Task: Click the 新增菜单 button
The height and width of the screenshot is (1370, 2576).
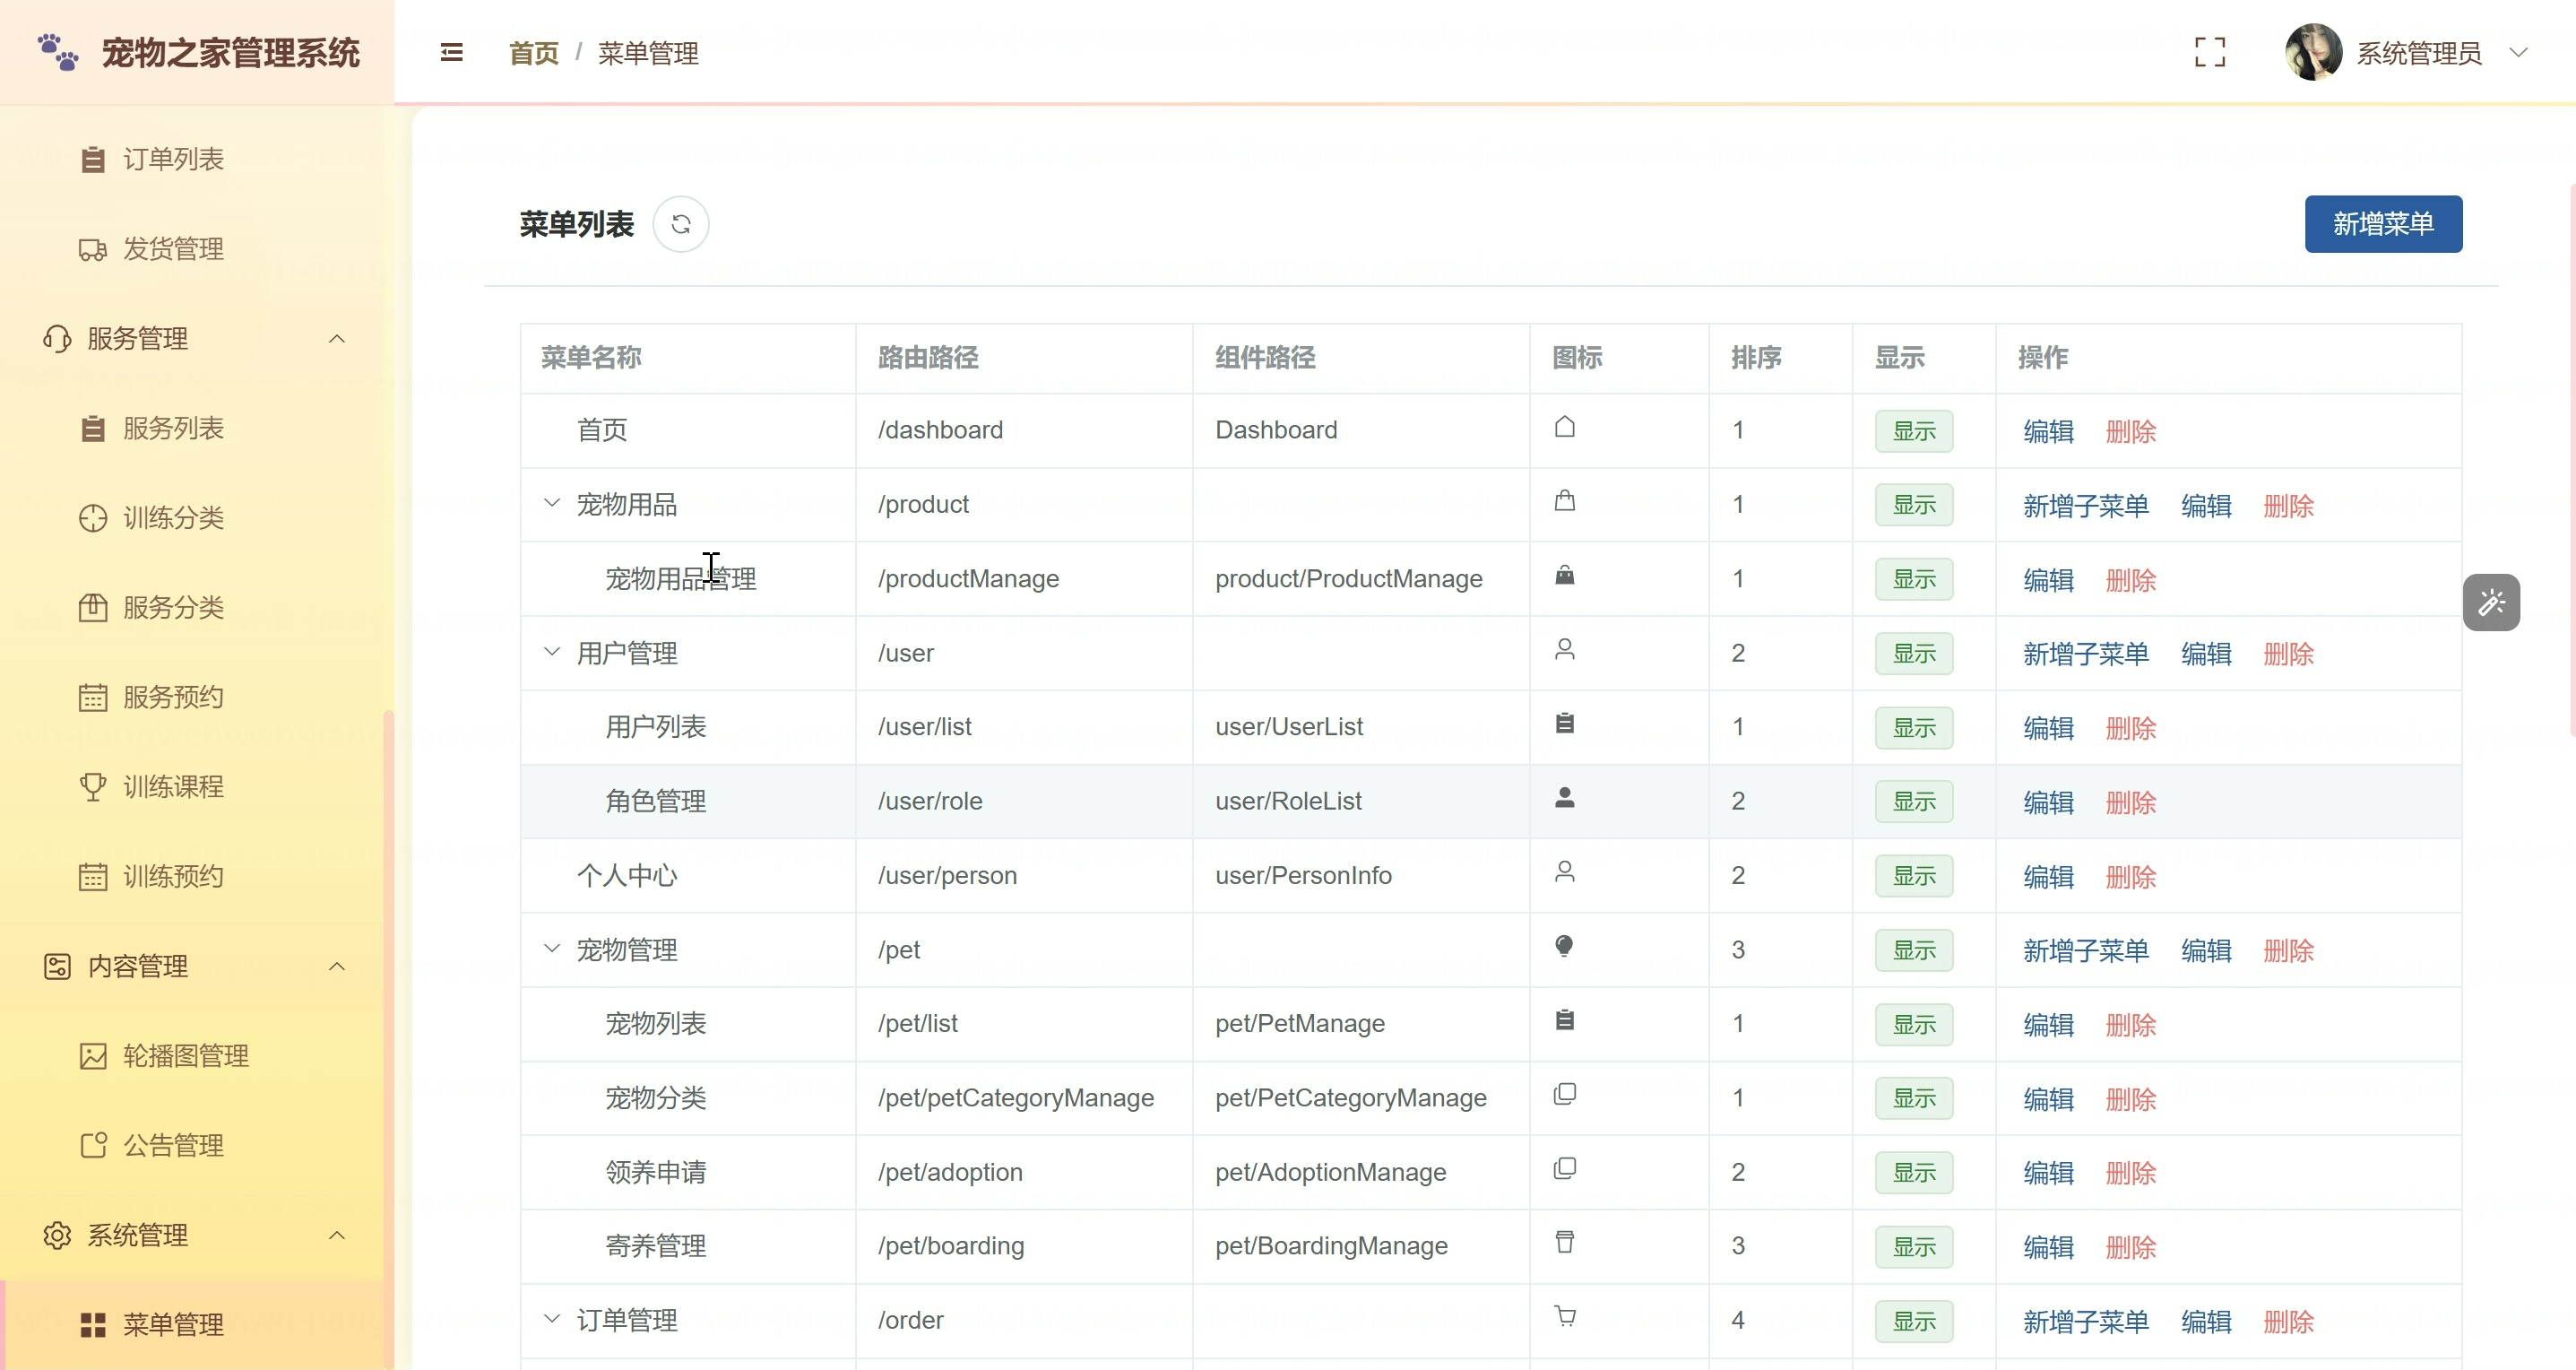Action: [x=2383, y=224]
